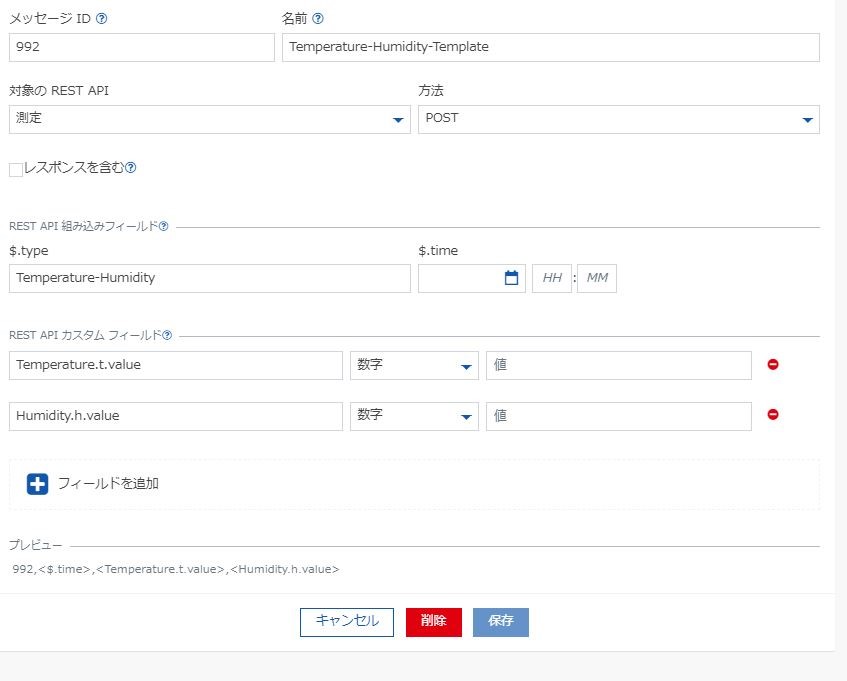Expand the 方法 POST dropdown
847x681 pixels.
click(x=618, y=119)
